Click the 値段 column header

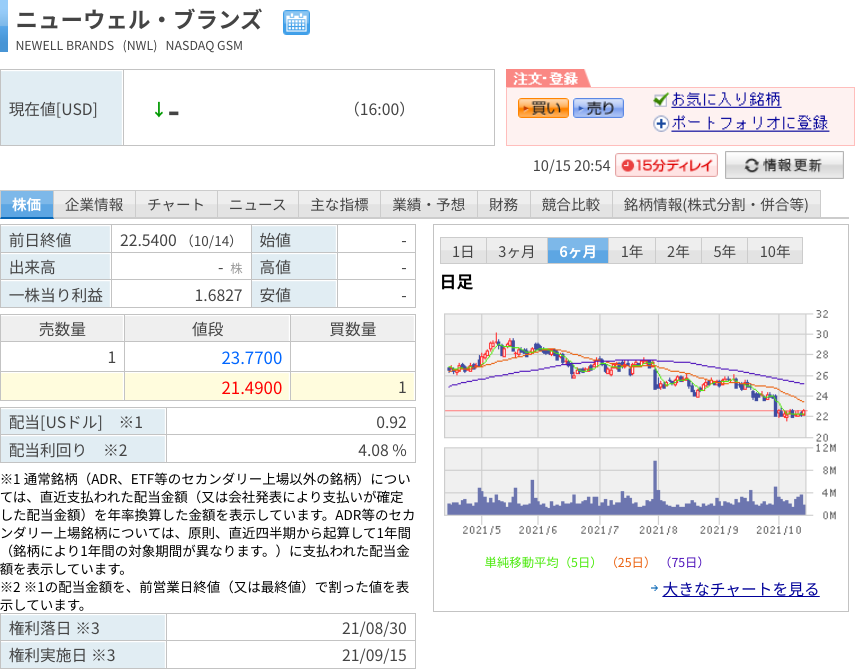(x=208, y=328)
